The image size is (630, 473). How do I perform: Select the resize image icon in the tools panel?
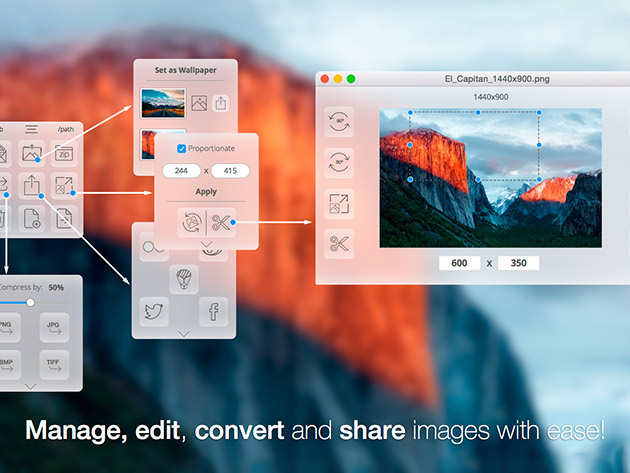[64, 185]
